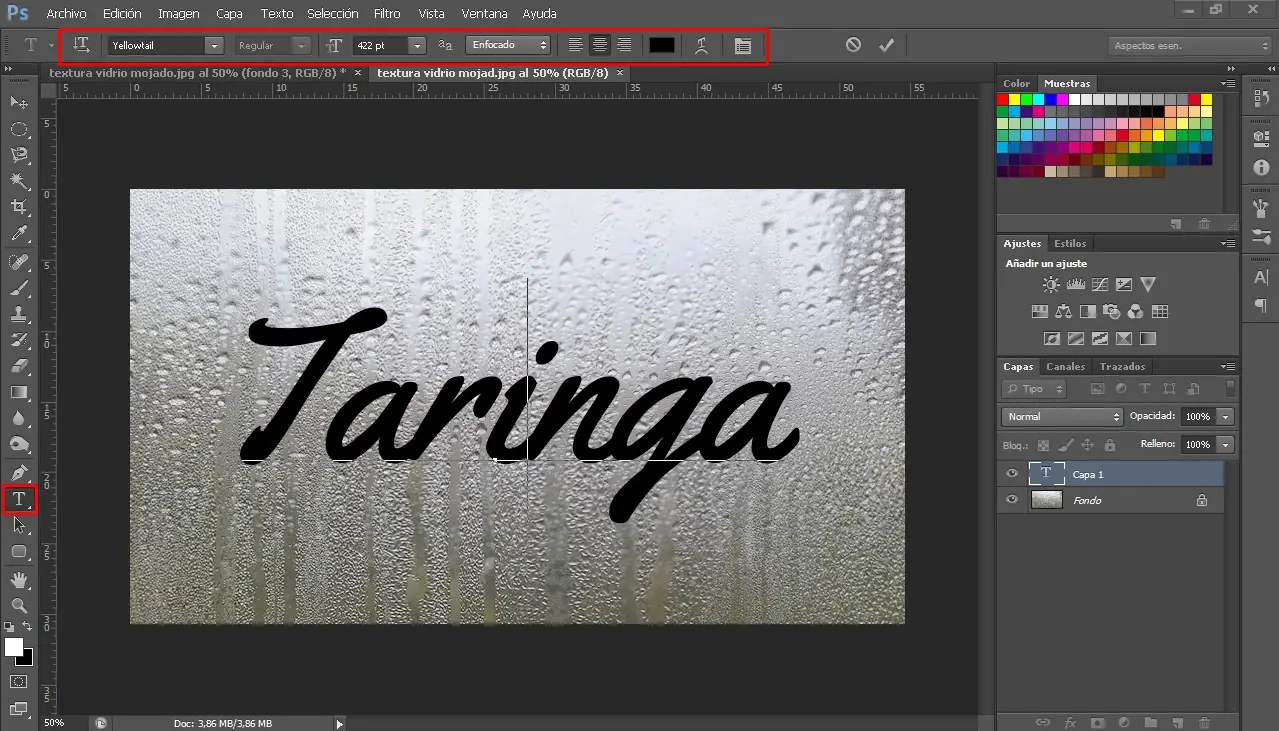Image resolution: width=1279 pixels, height=731 pixels.
Task: Select the Clone Stamp tool
Action: tap(19, 314)
